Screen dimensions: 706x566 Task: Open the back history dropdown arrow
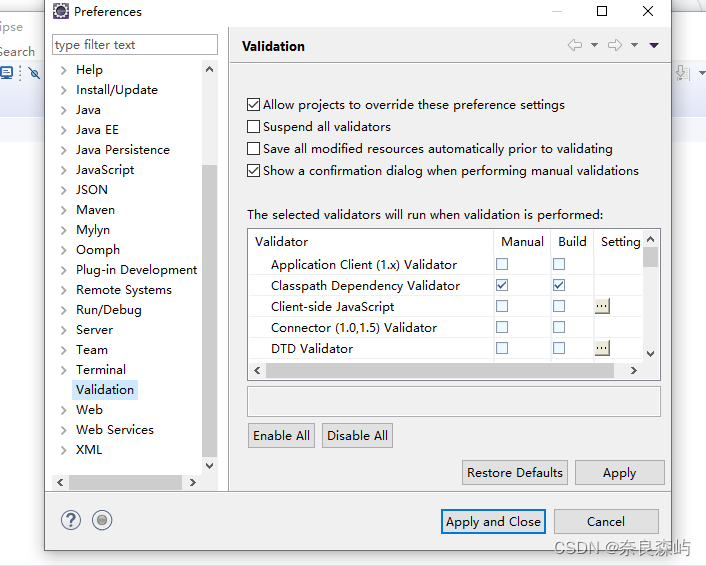594,45
